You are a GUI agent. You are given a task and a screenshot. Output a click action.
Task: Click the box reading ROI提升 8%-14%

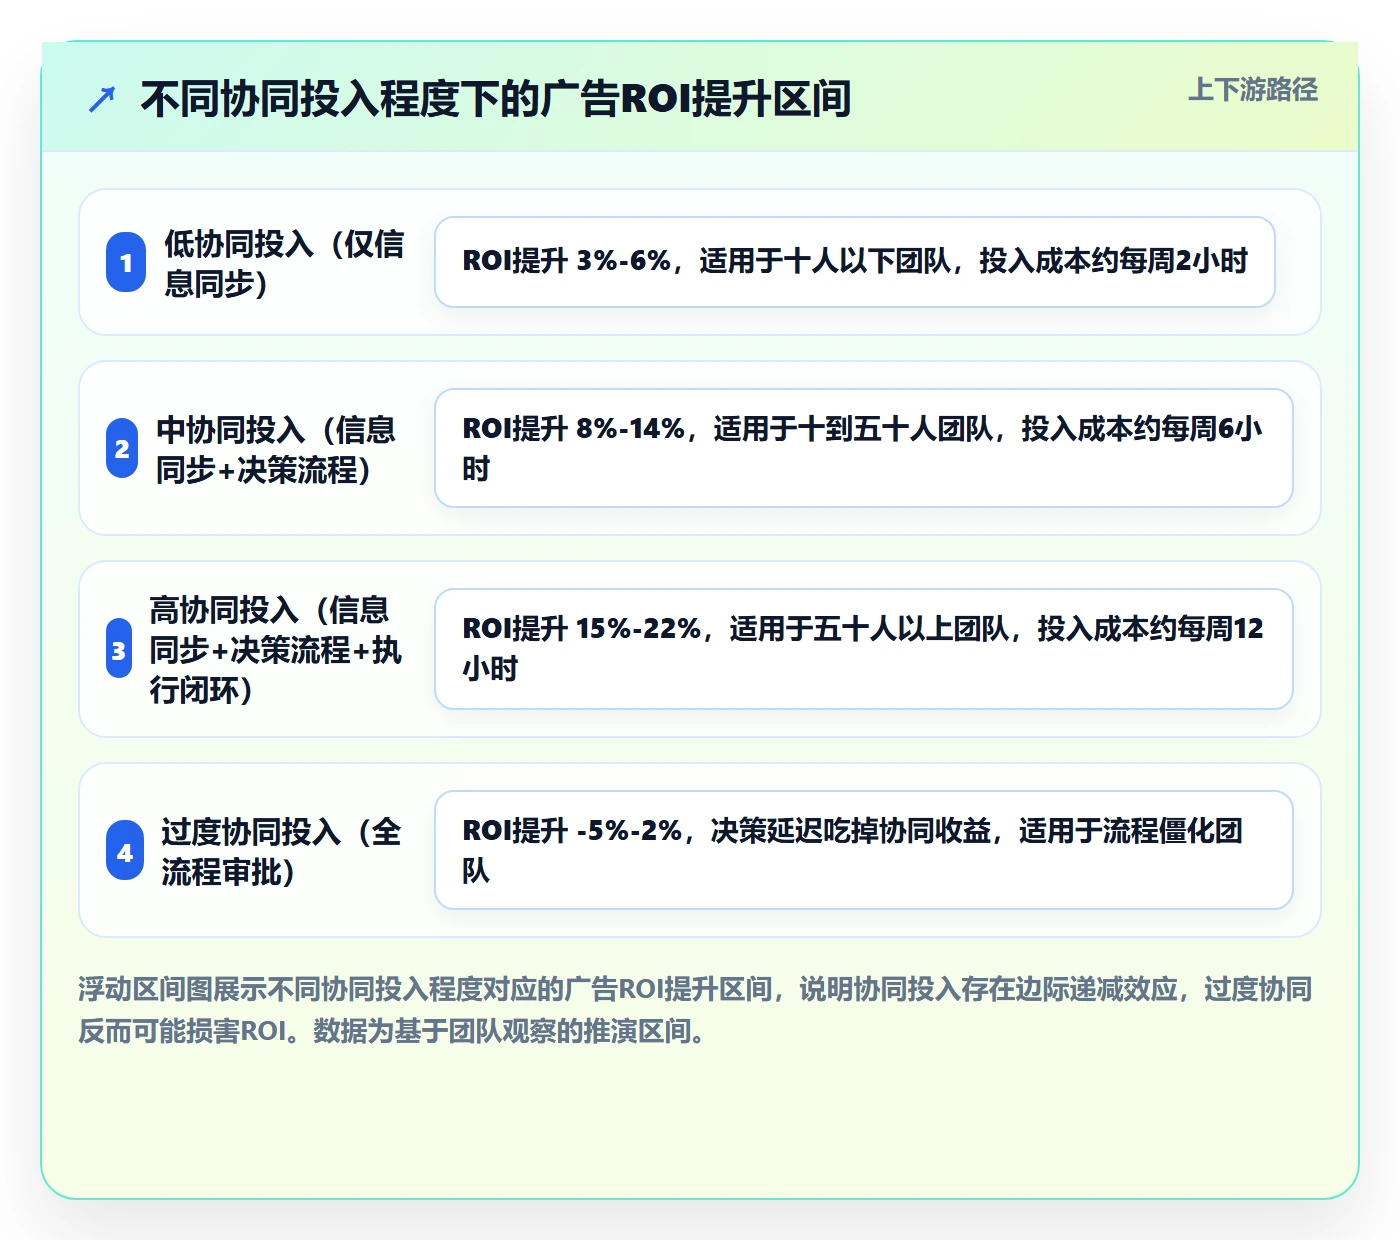[864, 448]
